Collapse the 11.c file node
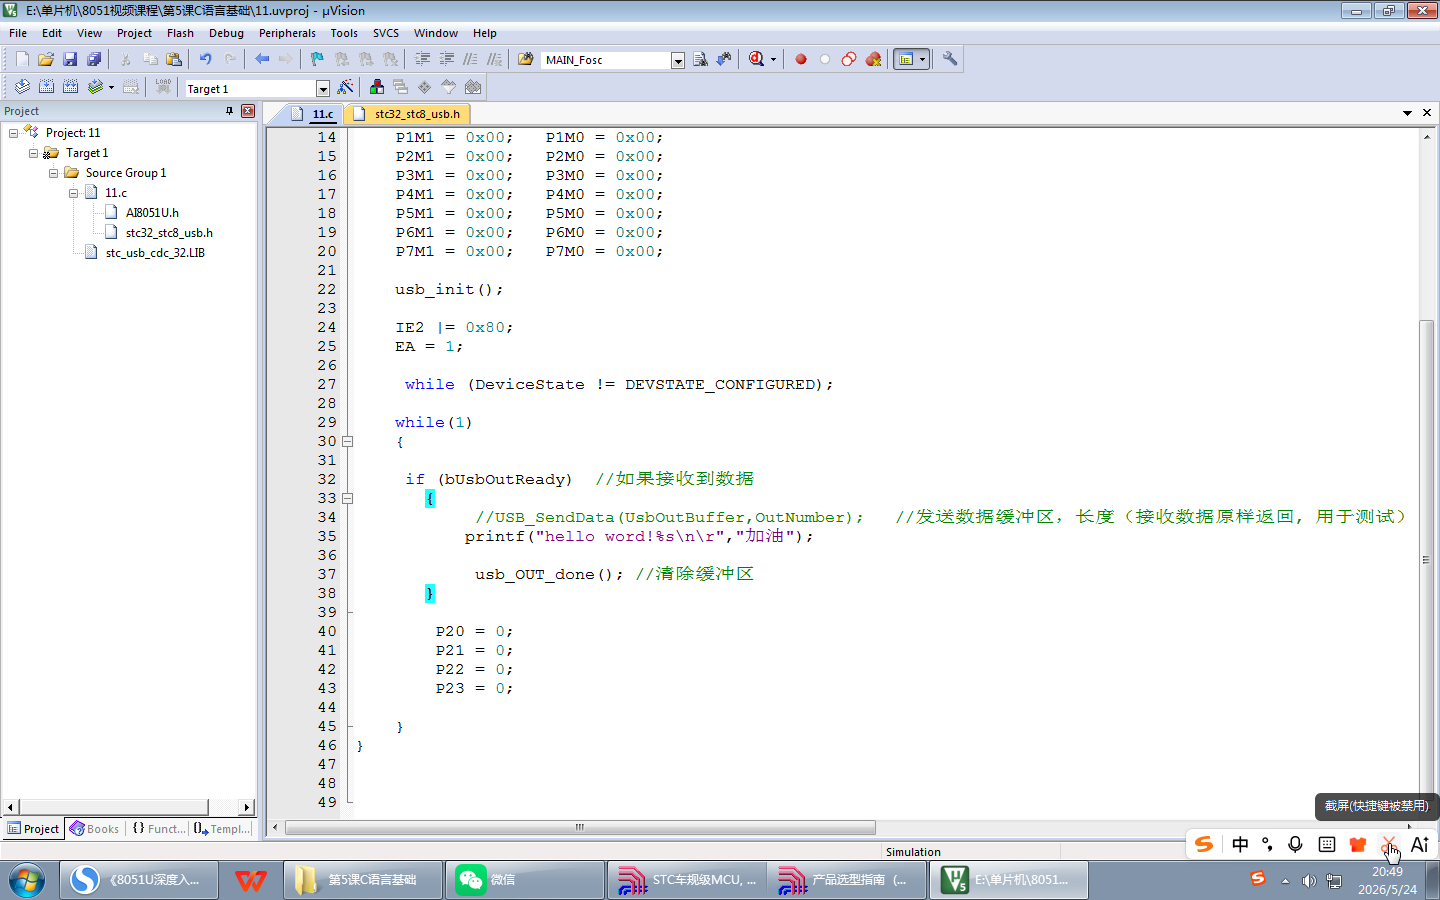Image resolution: width=1440 pixels, height=900 pixels. [73, 193]
